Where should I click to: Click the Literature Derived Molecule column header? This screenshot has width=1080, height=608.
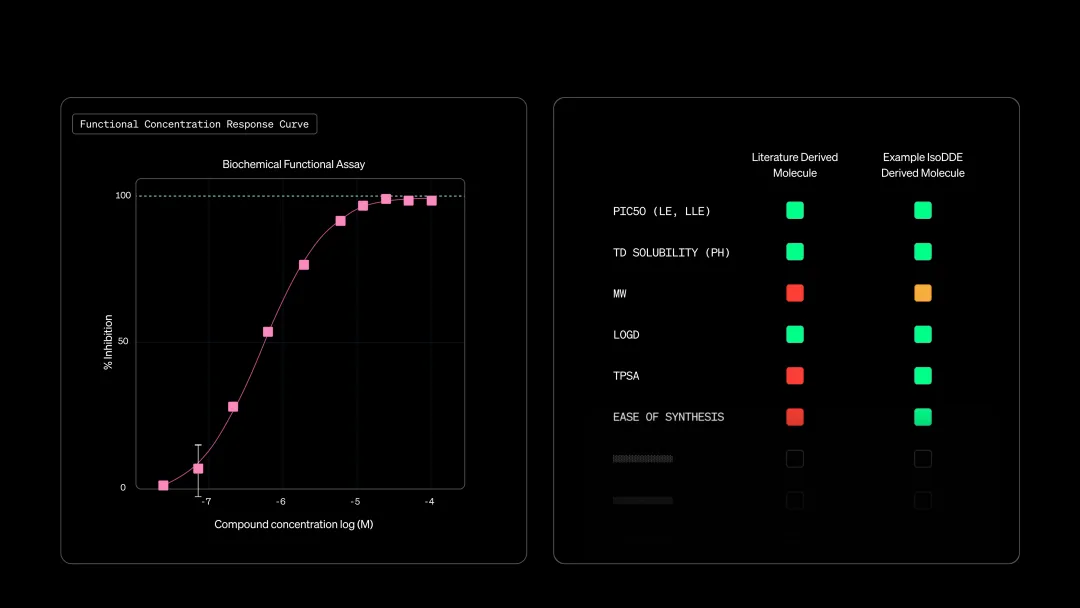(795, 165)
